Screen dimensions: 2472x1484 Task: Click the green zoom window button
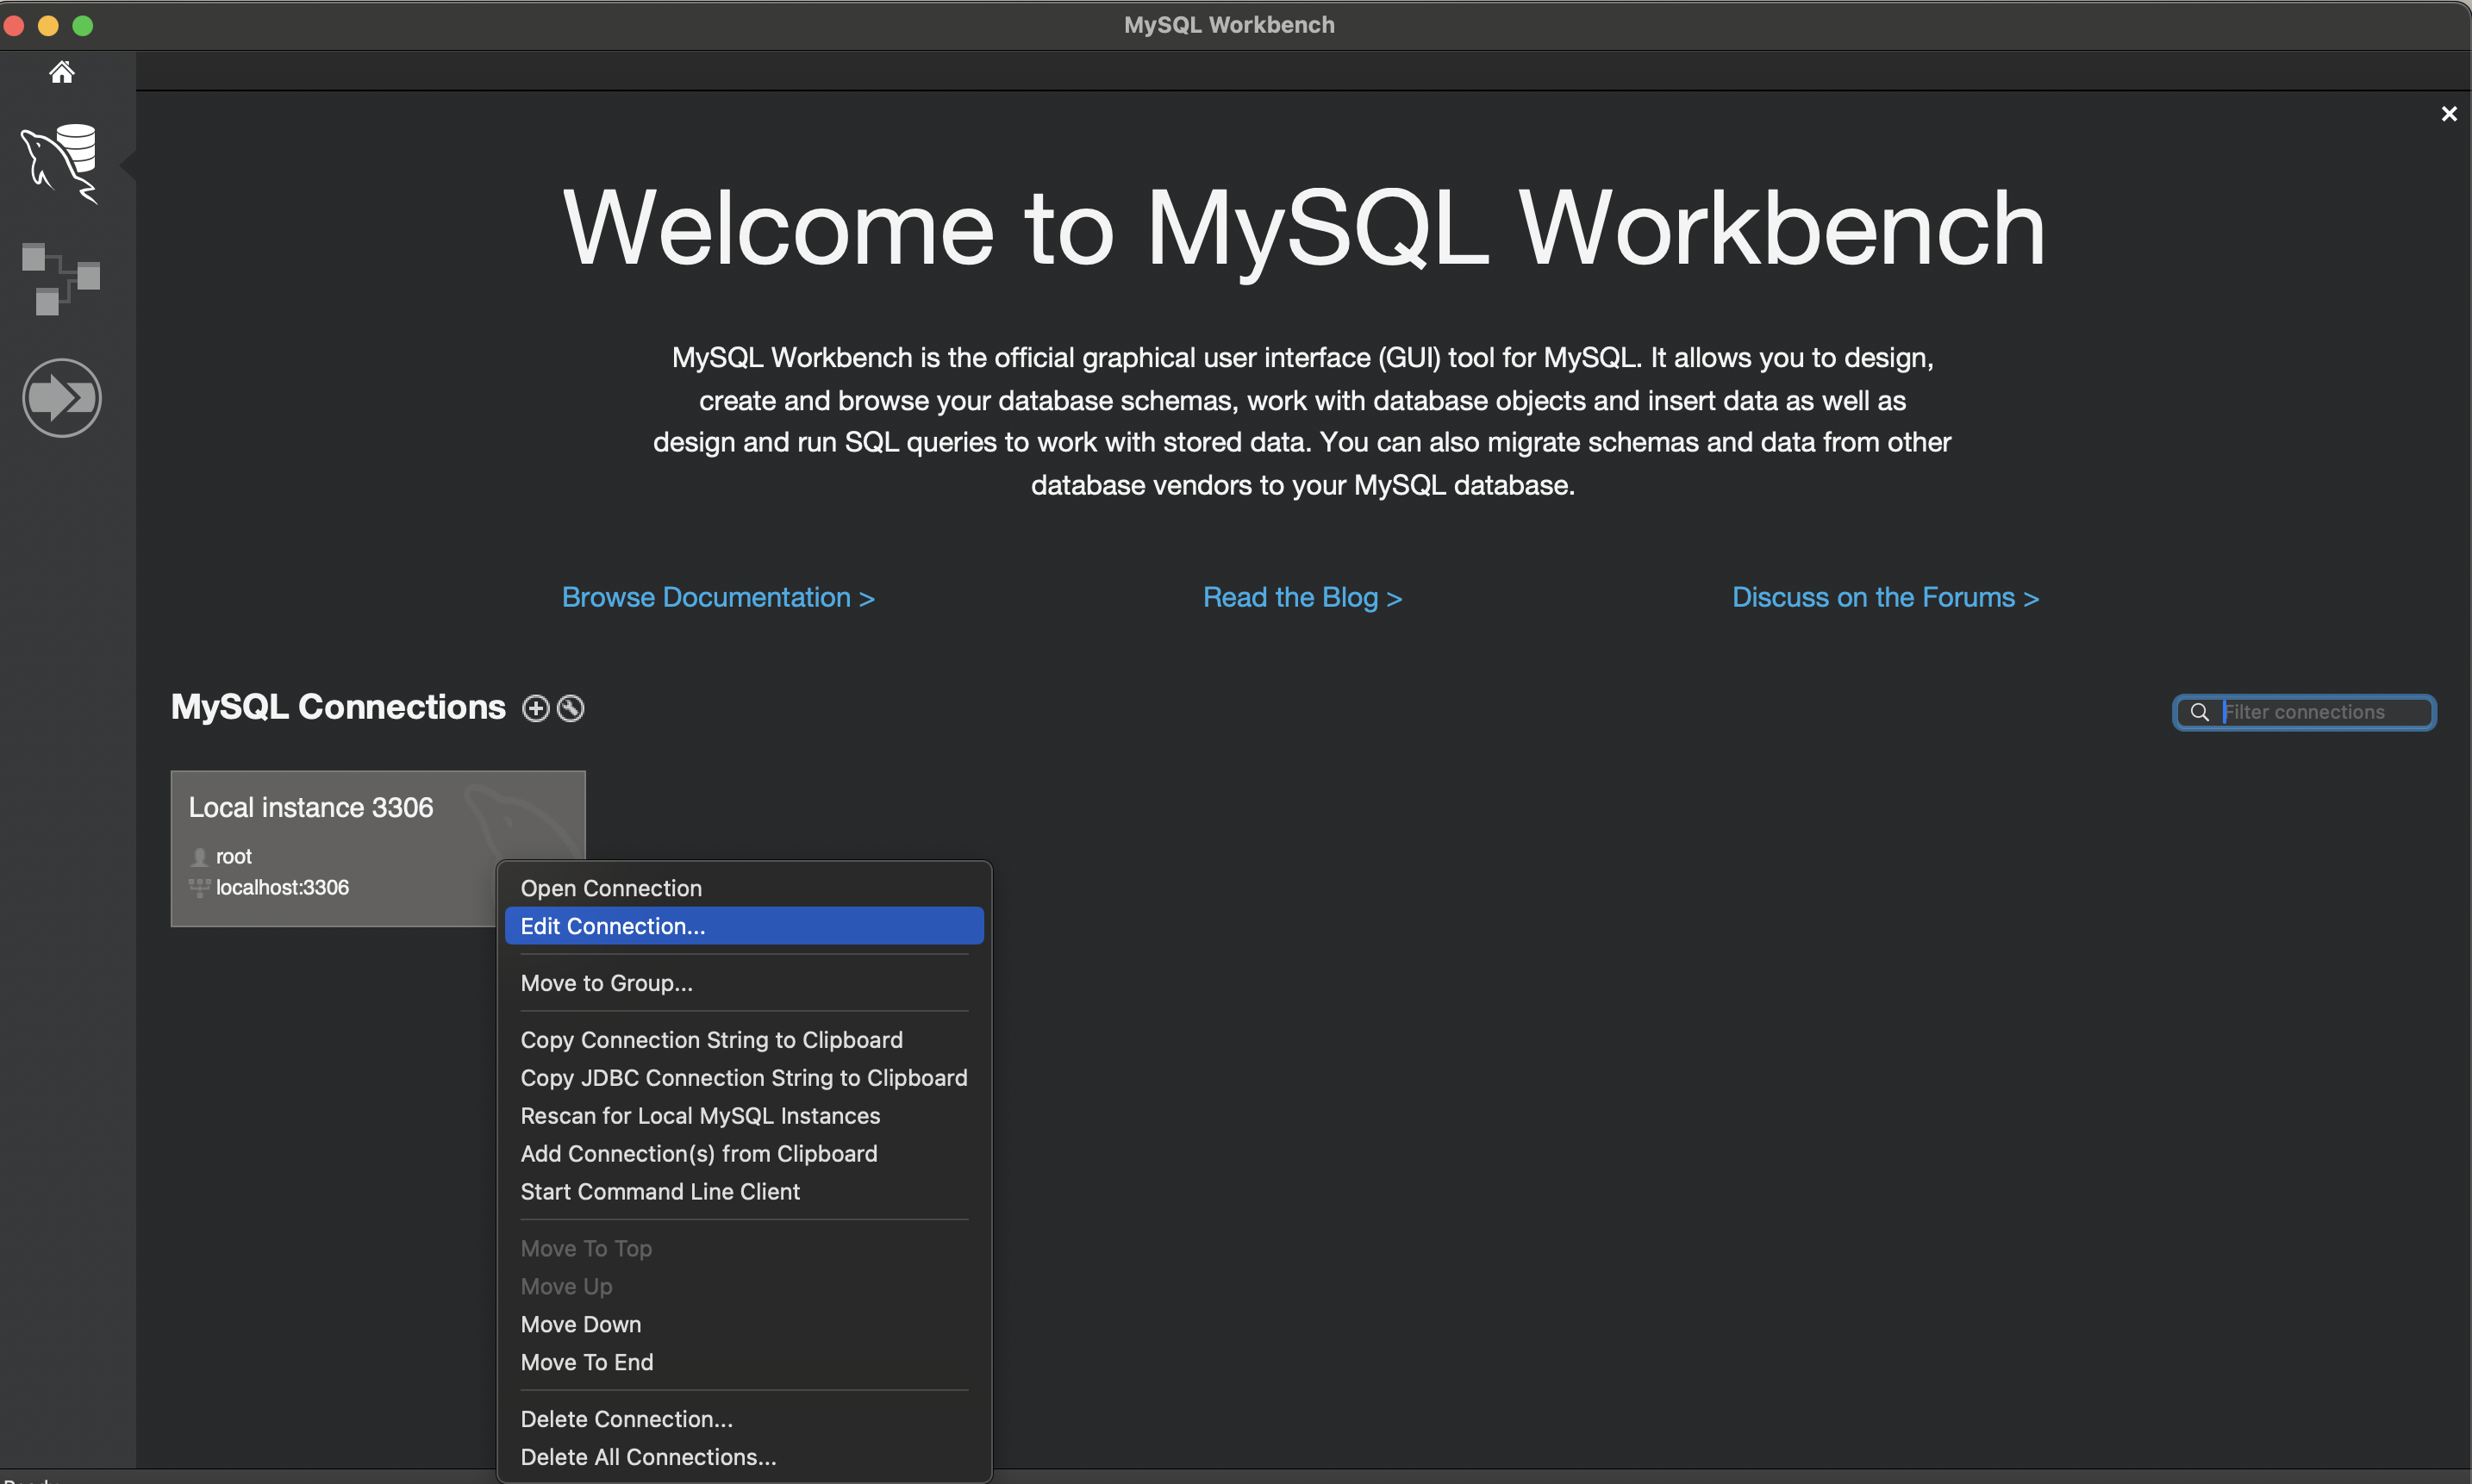tap(83, 25)
